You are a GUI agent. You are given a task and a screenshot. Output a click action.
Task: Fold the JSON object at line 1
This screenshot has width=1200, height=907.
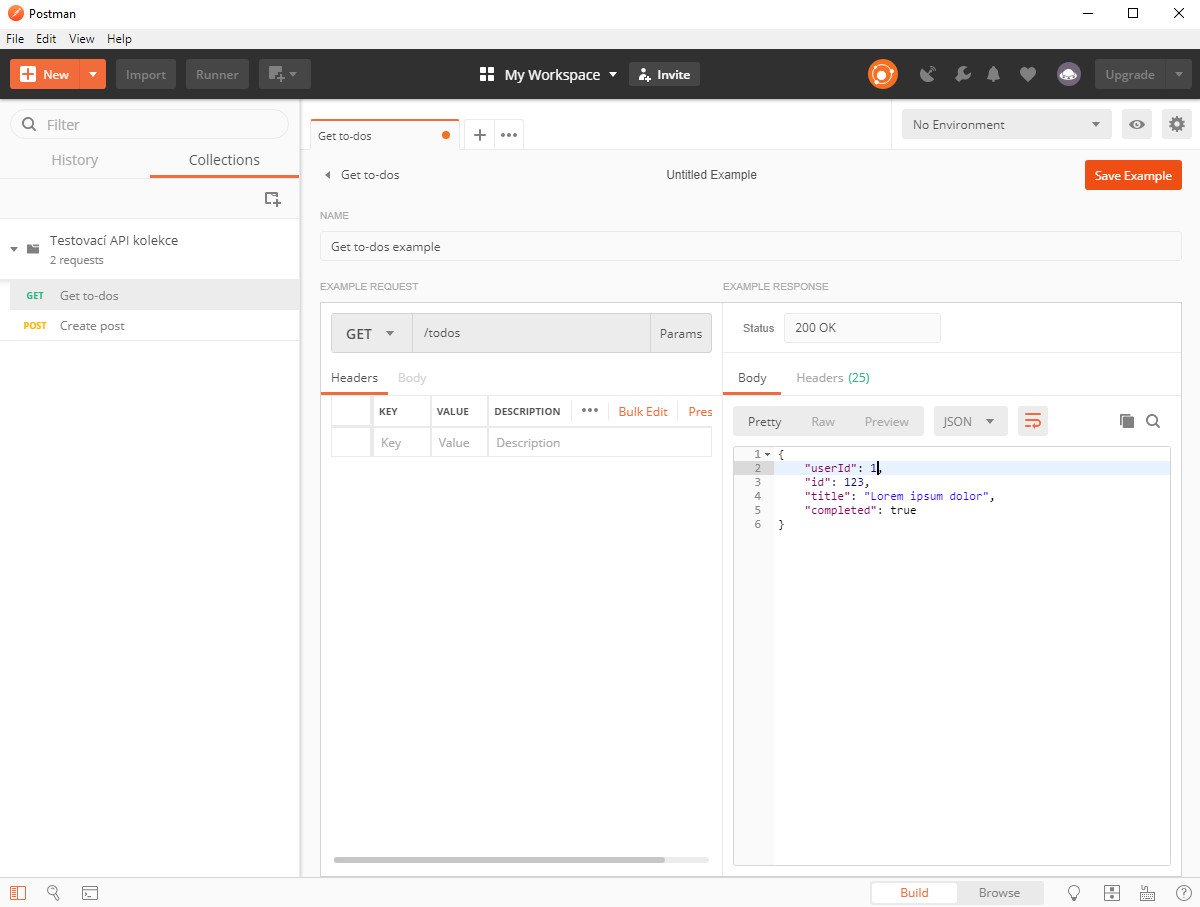point(767,455)
